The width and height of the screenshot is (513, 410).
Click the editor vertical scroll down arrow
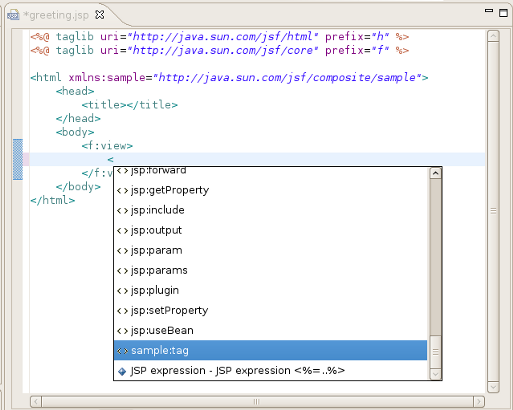(x=493, y=387)
